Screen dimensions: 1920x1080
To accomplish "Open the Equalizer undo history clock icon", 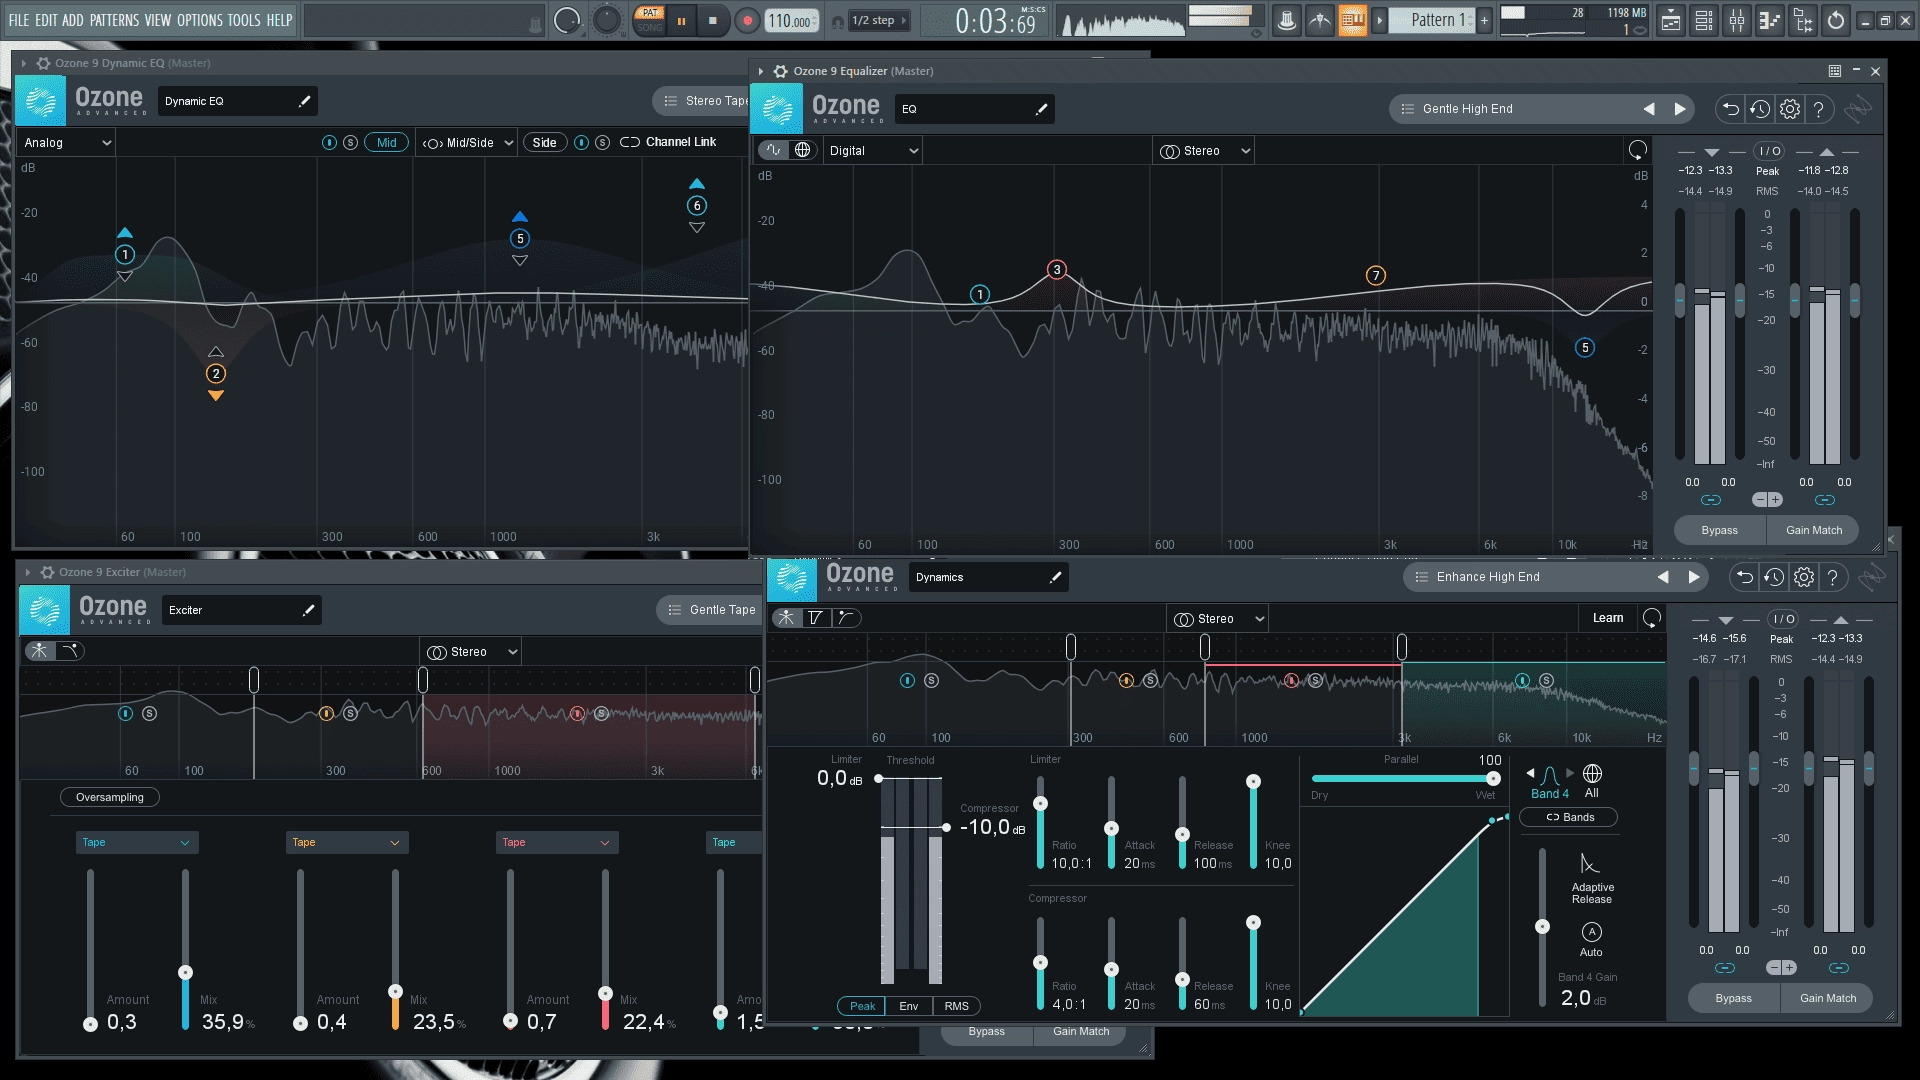I will (x=1760, y=109).
